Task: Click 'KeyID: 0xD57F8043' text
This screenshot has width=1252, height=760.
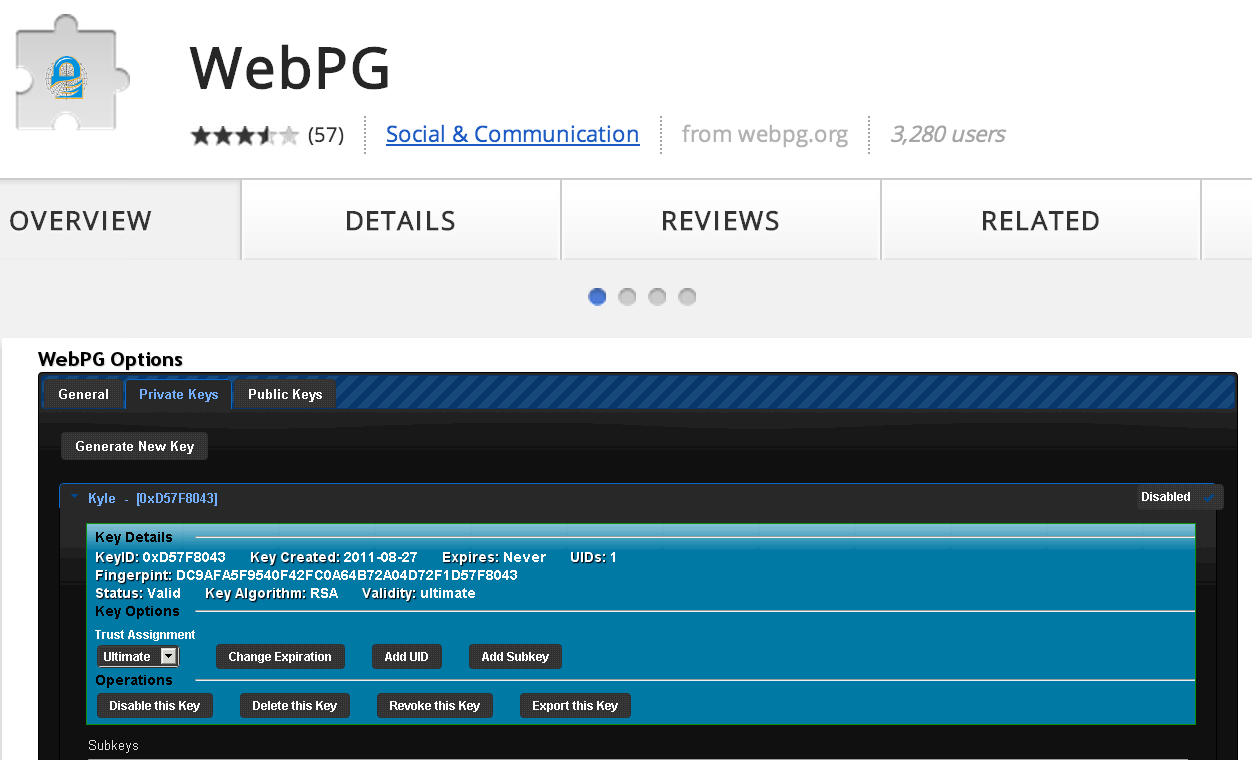Action: point(160,557)
